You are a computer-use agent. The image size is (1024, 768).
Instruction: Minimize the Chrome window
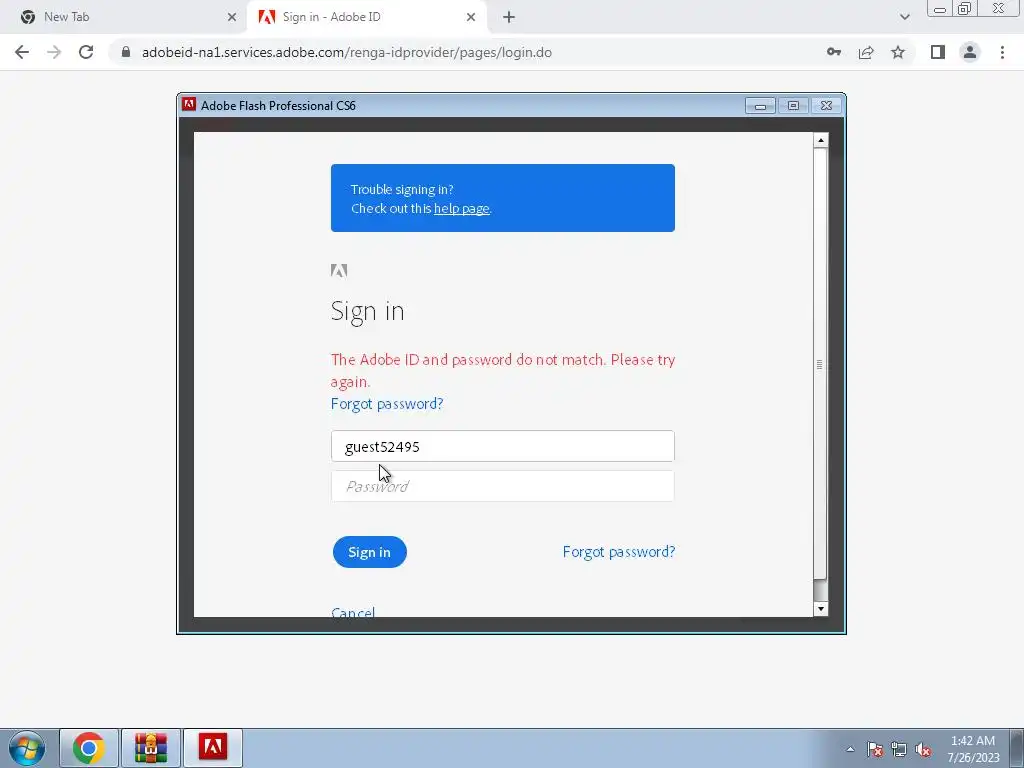click(940, 9)
